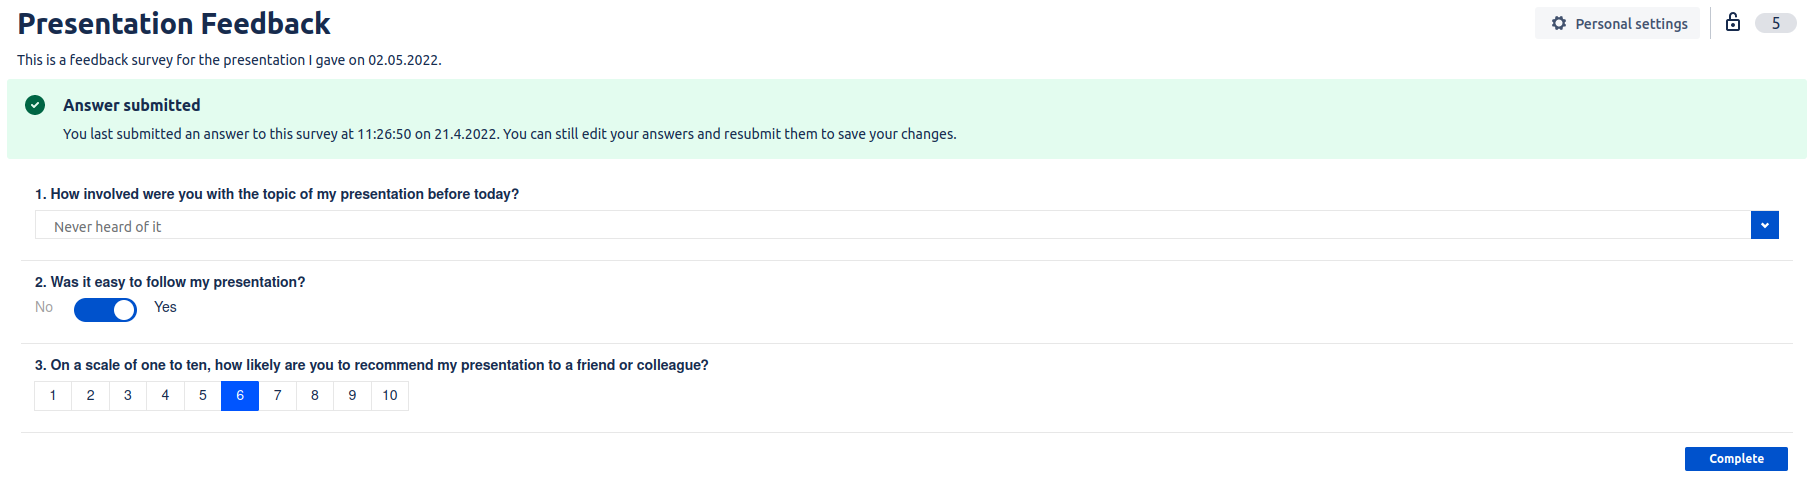Click the 'Yes' label beside the switch
Image resolution: width=1814 pixels, height=479 pixels.
(165, 307)
